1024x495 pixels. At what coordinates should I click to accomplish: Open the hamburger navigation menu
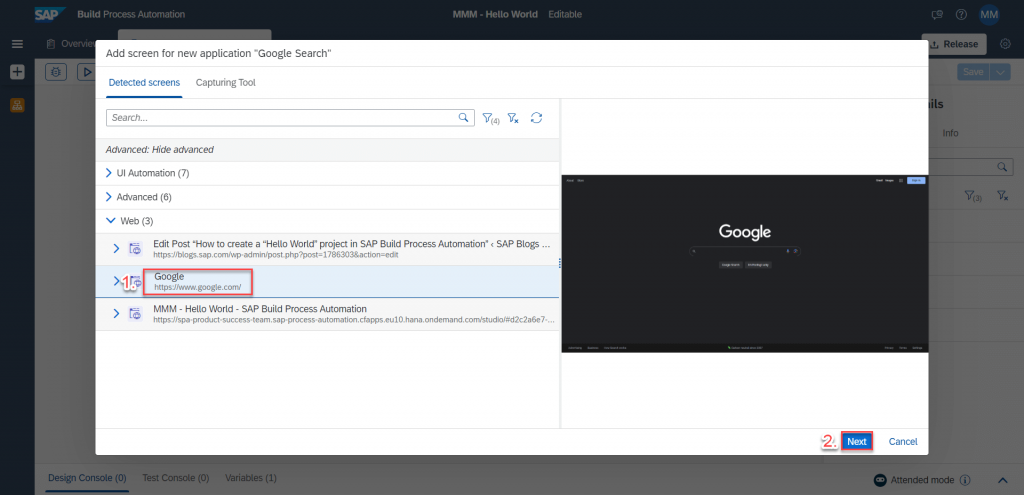coord(17,44)
